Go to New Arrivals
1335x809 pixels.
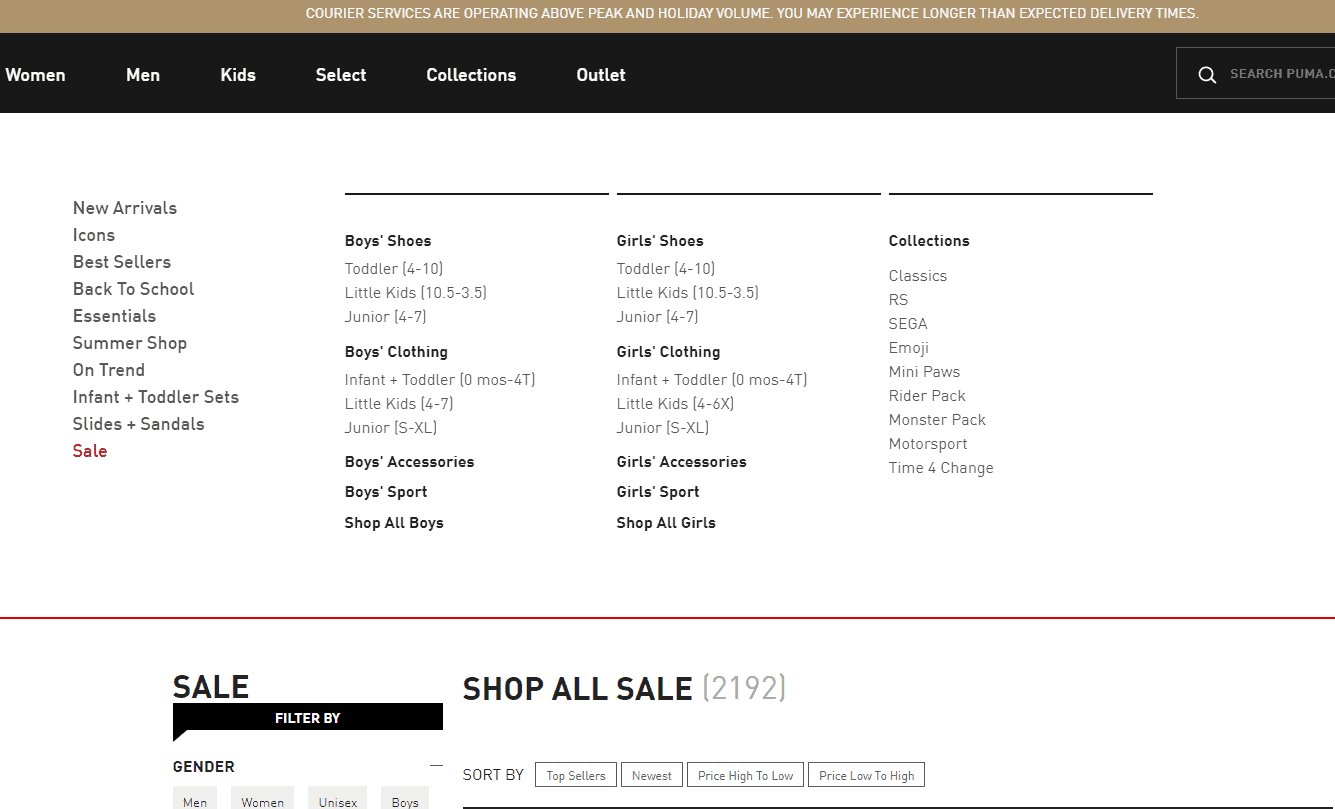point(125,208)
